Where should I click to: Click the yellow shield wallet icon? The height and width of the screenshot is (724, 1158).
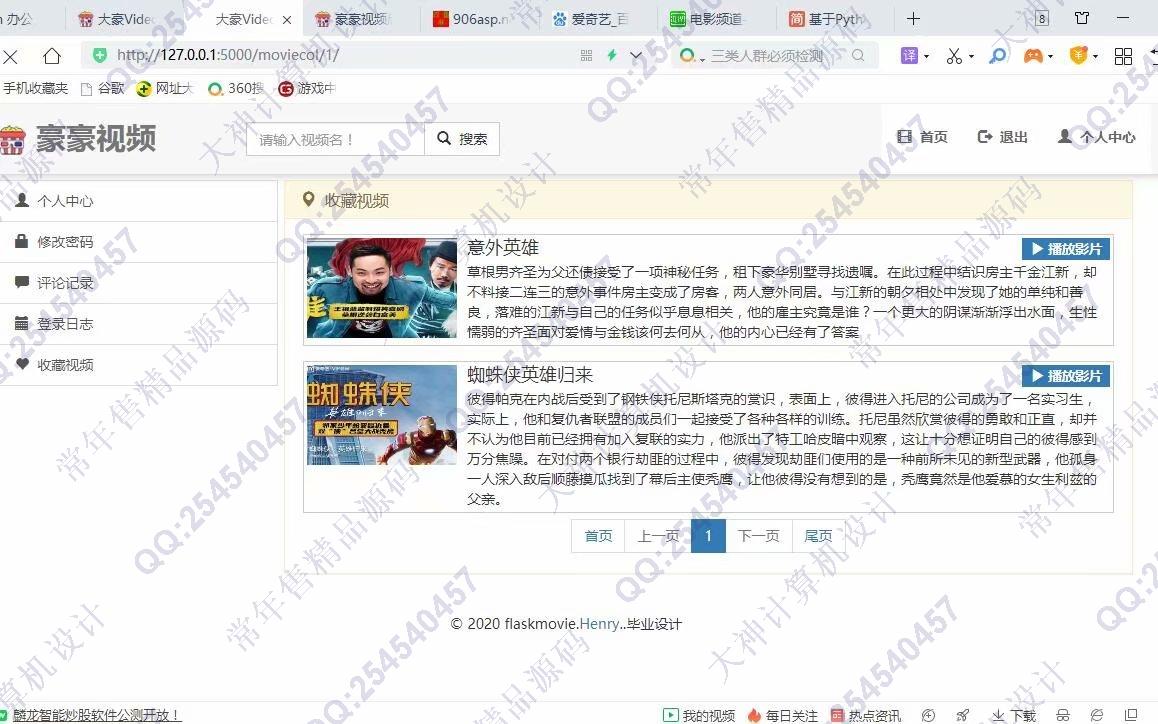tap(1078, 55)
